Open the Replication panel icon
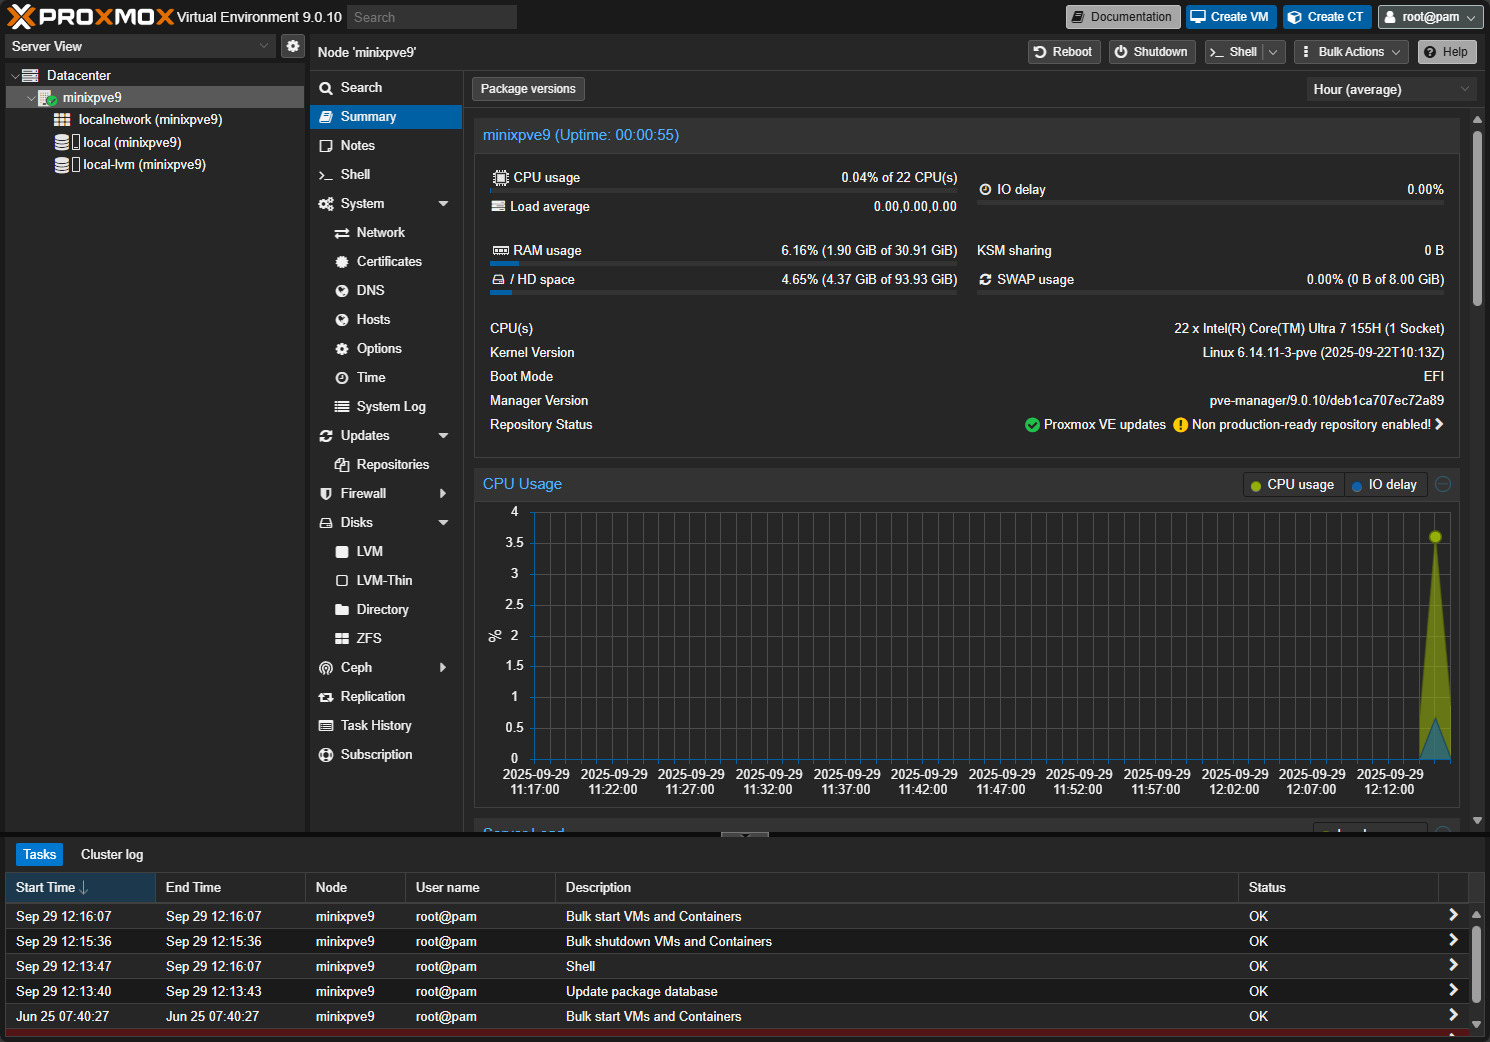 (327, 696)
